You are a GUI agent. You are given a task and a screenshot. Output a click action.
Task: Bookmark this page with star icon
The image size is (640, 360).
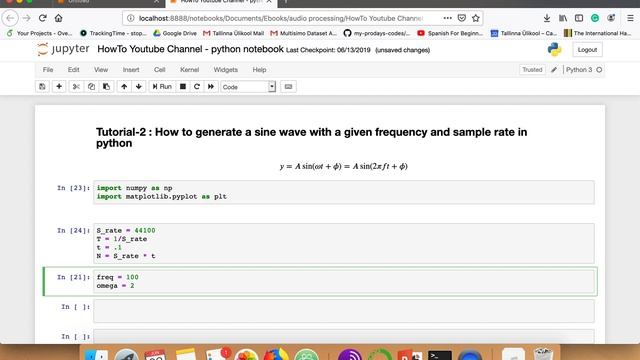pos(476,18)
